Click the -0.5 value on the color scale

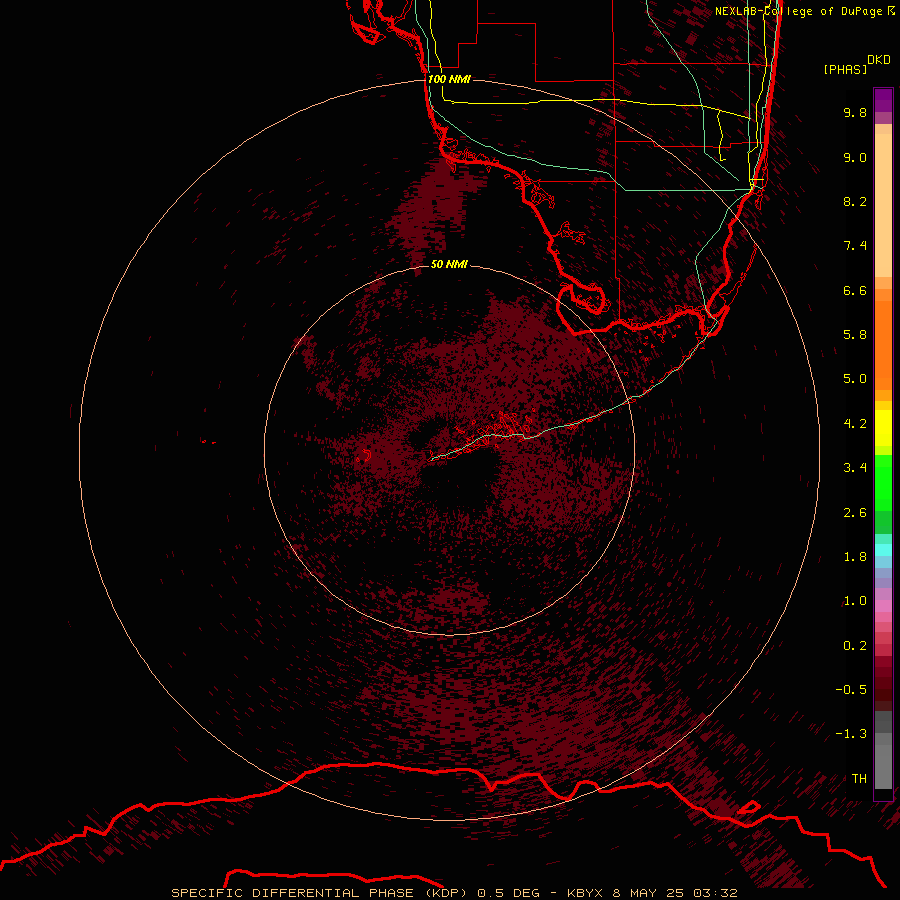pyautogui.click(x=851, y=690)
